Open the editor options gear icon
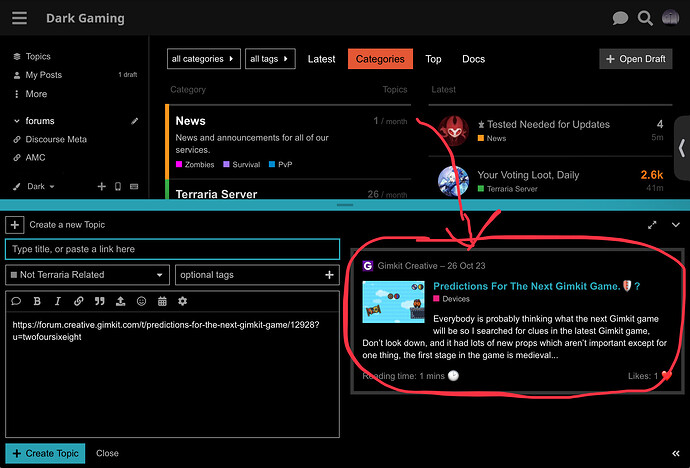The width and height of the screenshot is (690, 468). coord(183,301)
